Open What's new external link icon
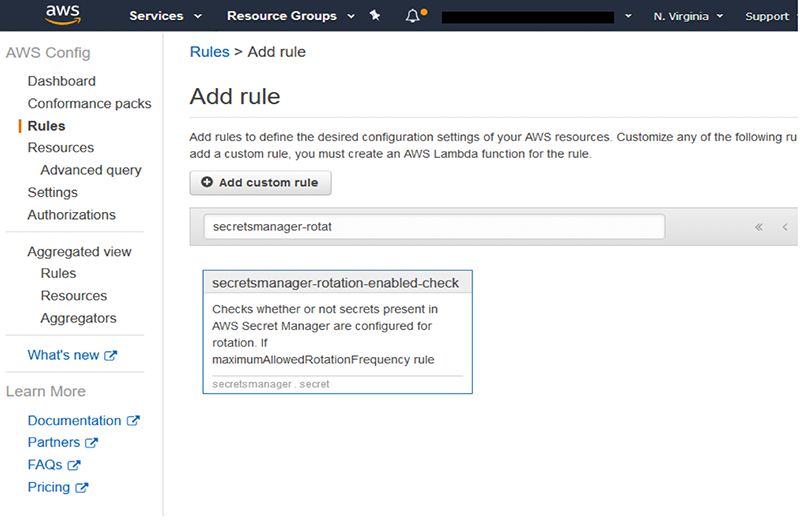This screenshot has height=525, width=800. pos(111,356)
